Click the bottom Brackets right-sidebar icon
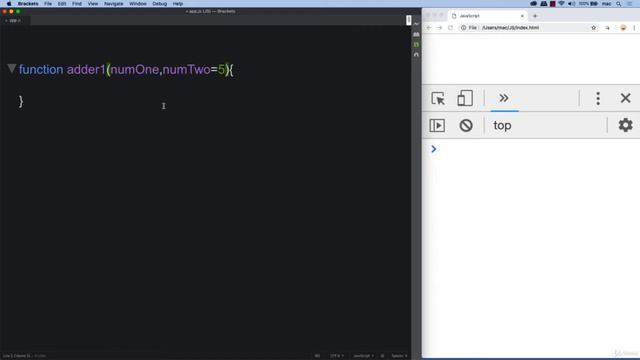Screen dimensions: 640x360 click(416, 54)
